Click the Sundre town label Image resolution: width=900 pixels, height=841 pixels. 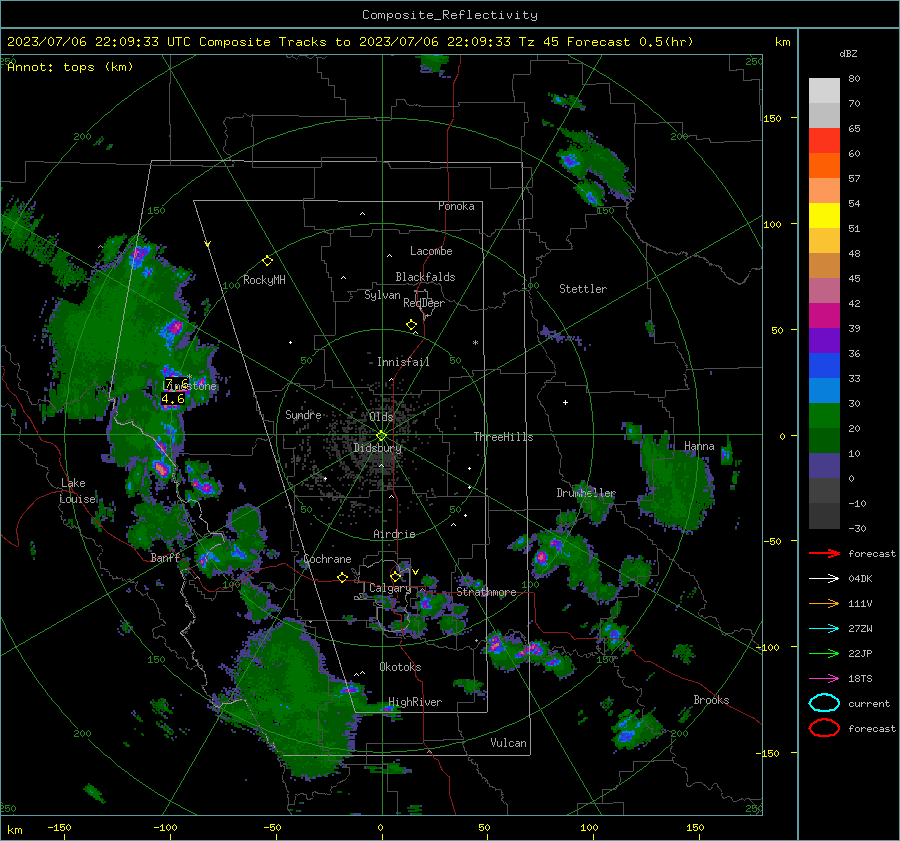[303, 414]
